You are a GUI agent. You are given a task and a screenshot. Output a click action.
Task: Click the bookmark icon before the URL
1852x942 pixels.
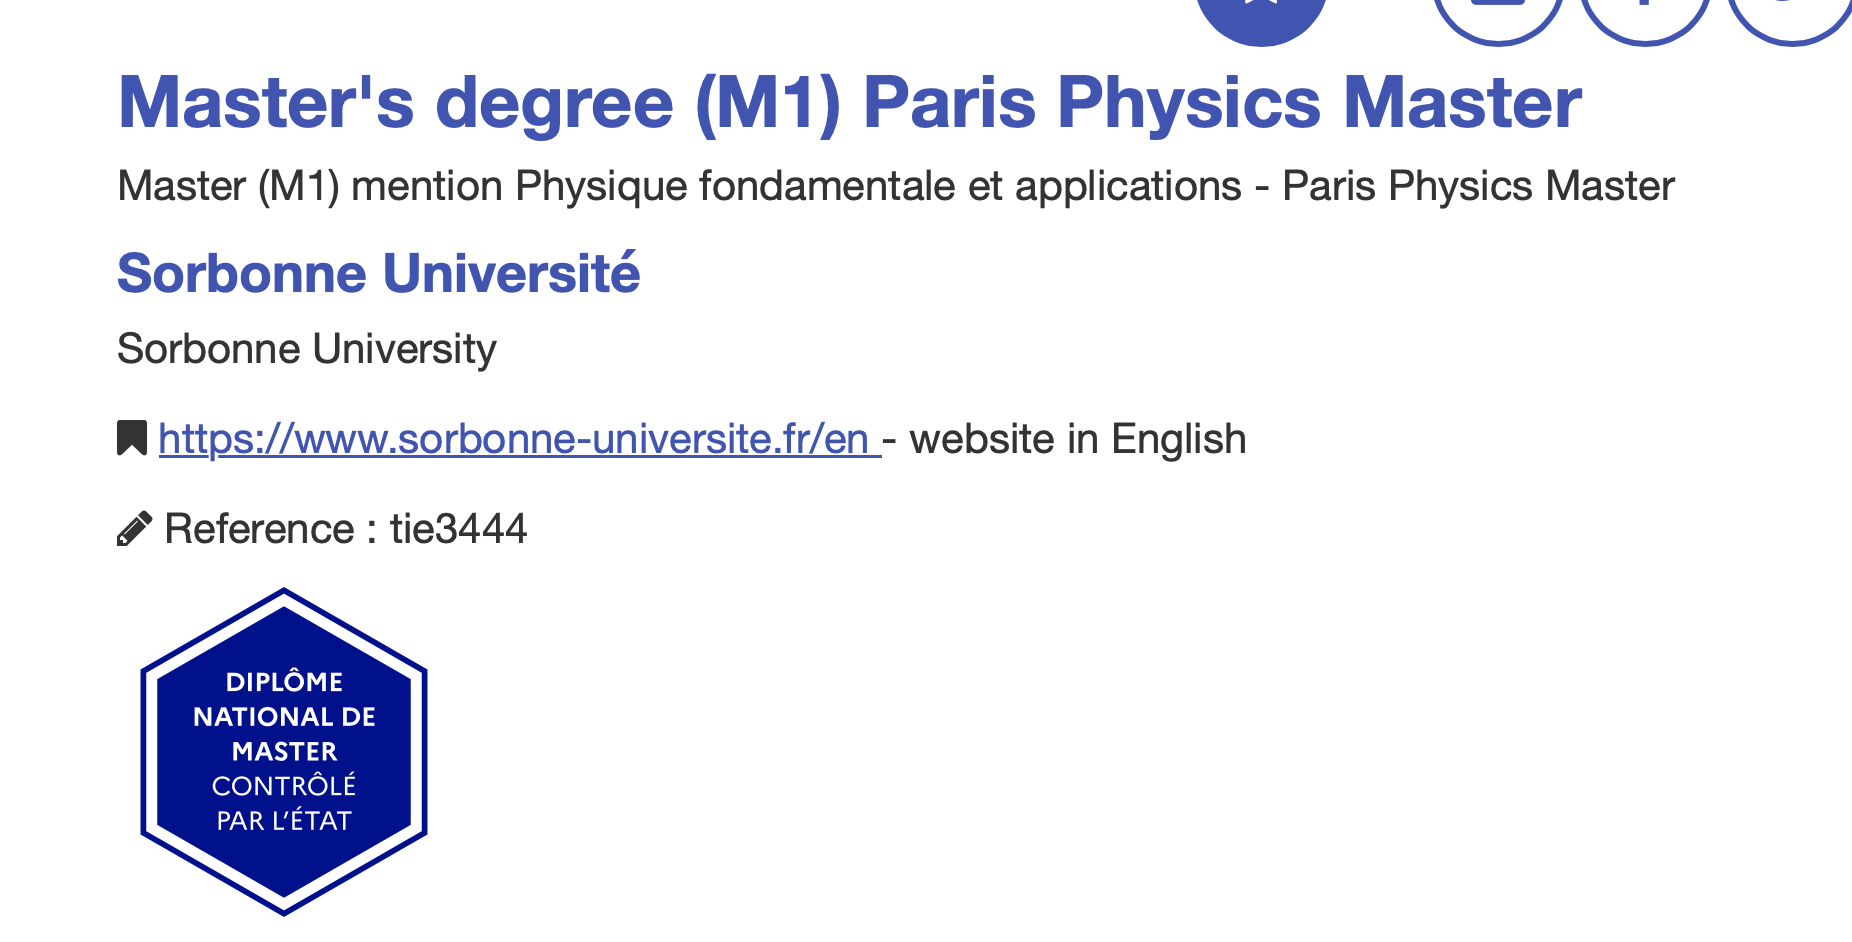click(132, 438)
